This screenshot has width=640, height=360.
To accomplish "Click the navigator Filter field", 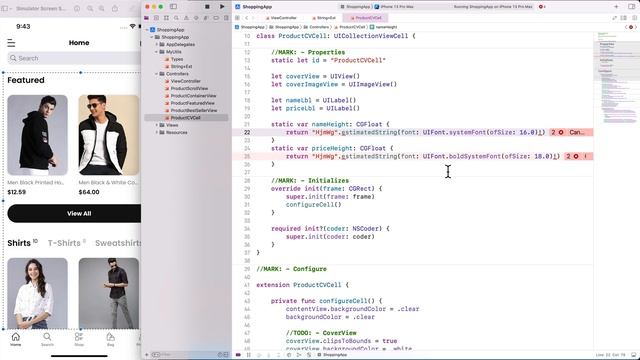I will click(184, 355).
